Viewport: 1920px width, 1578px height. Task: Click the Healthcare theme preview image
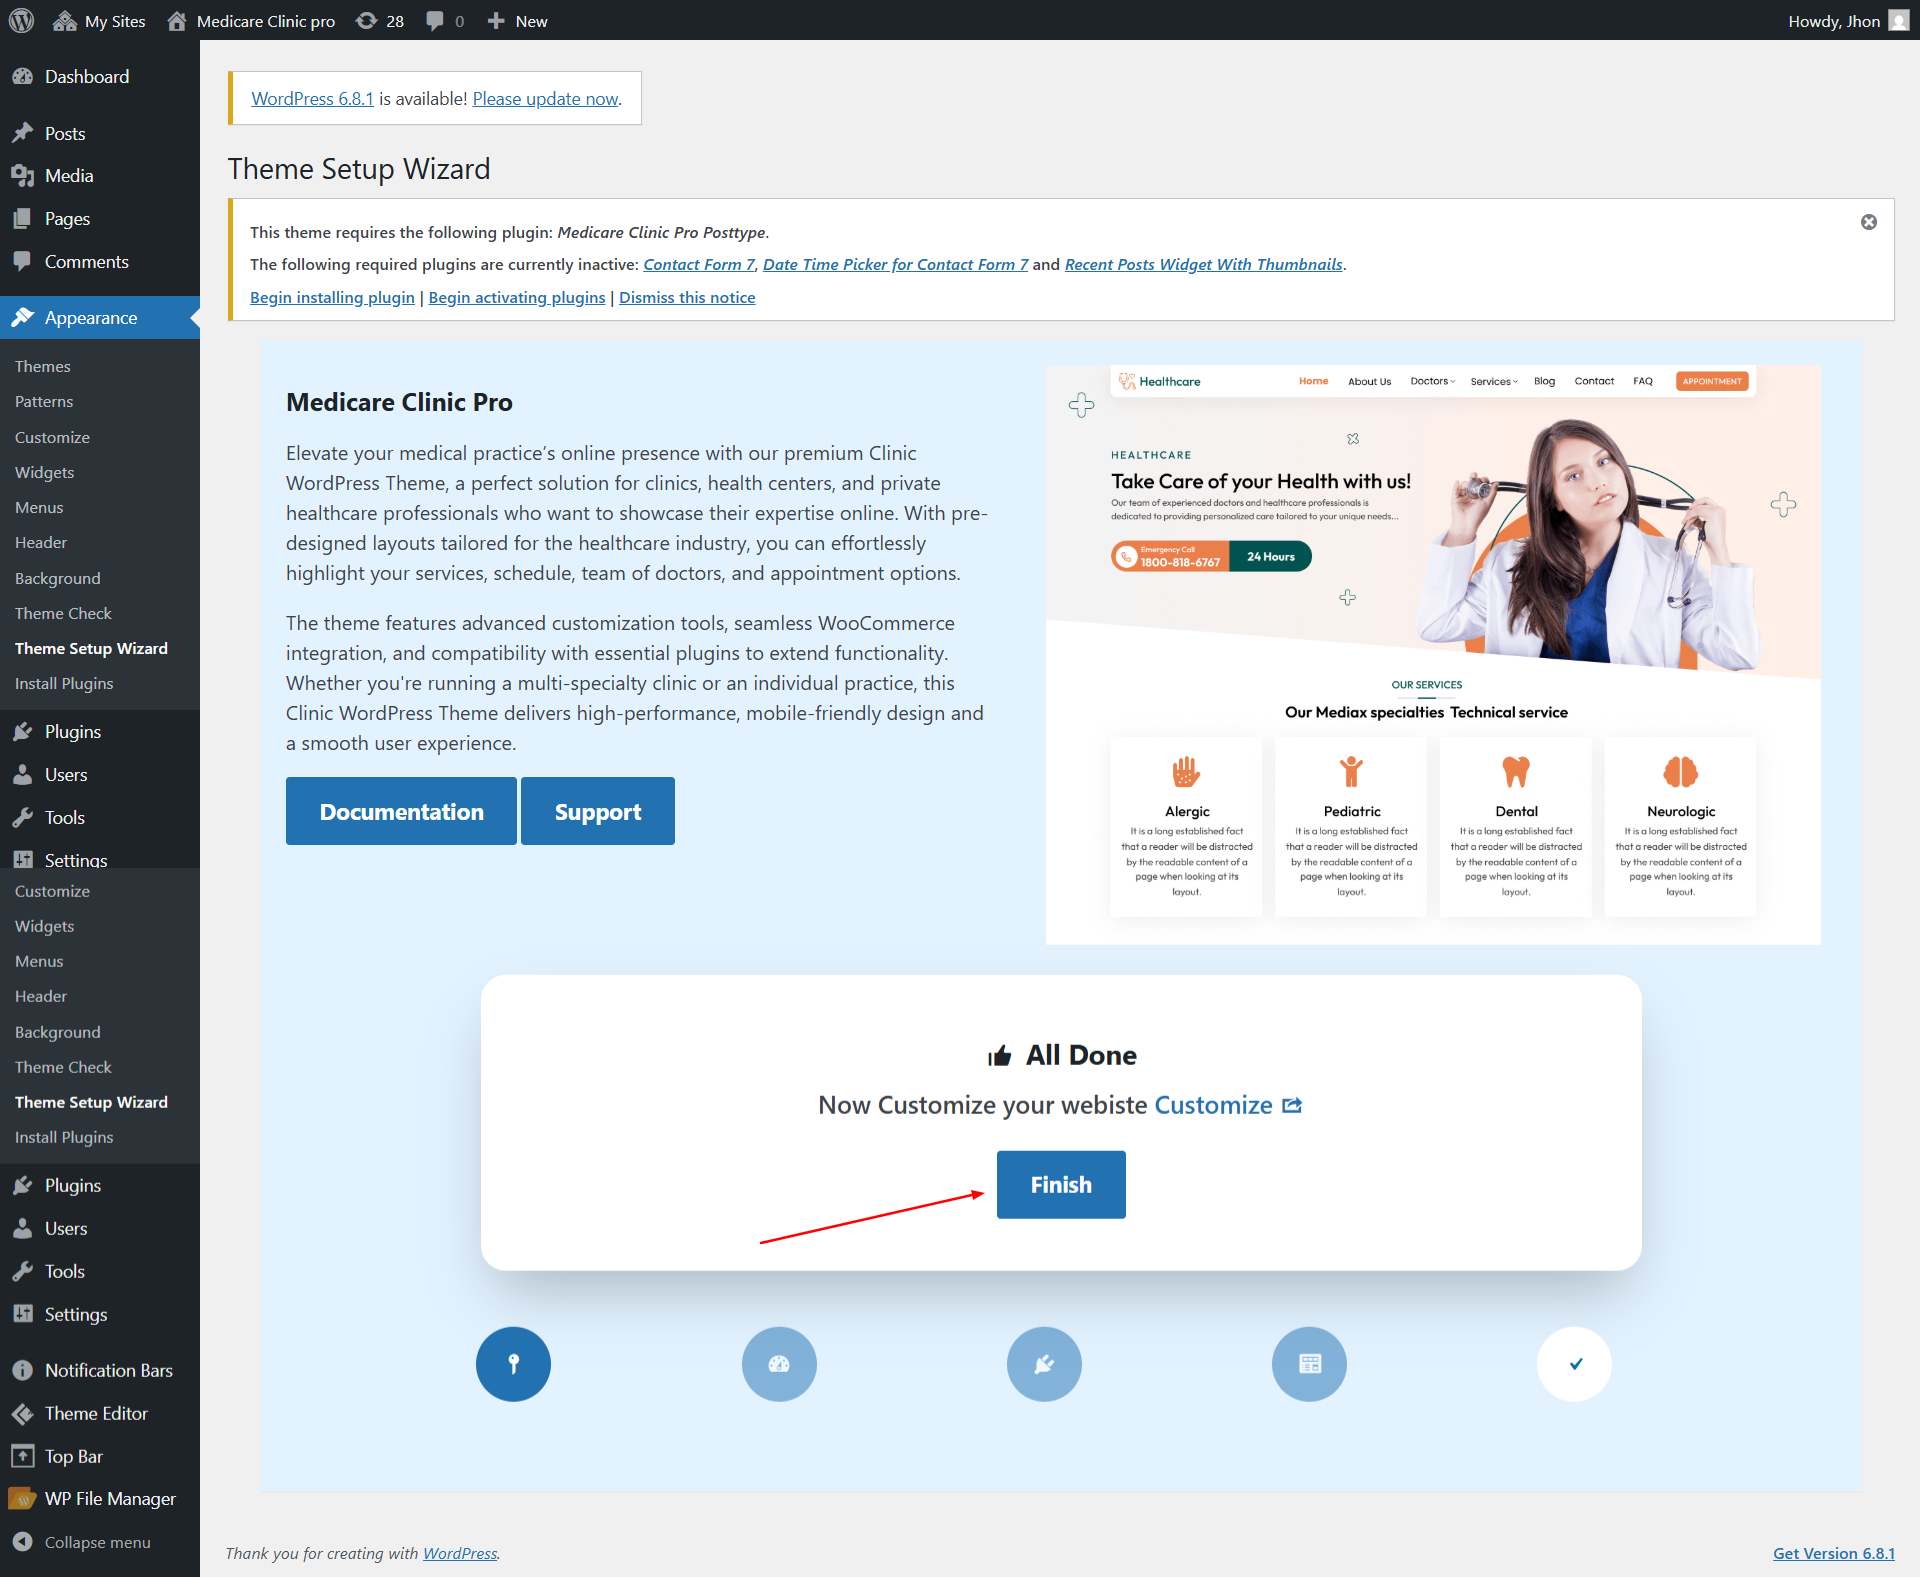pos(1433,655)
